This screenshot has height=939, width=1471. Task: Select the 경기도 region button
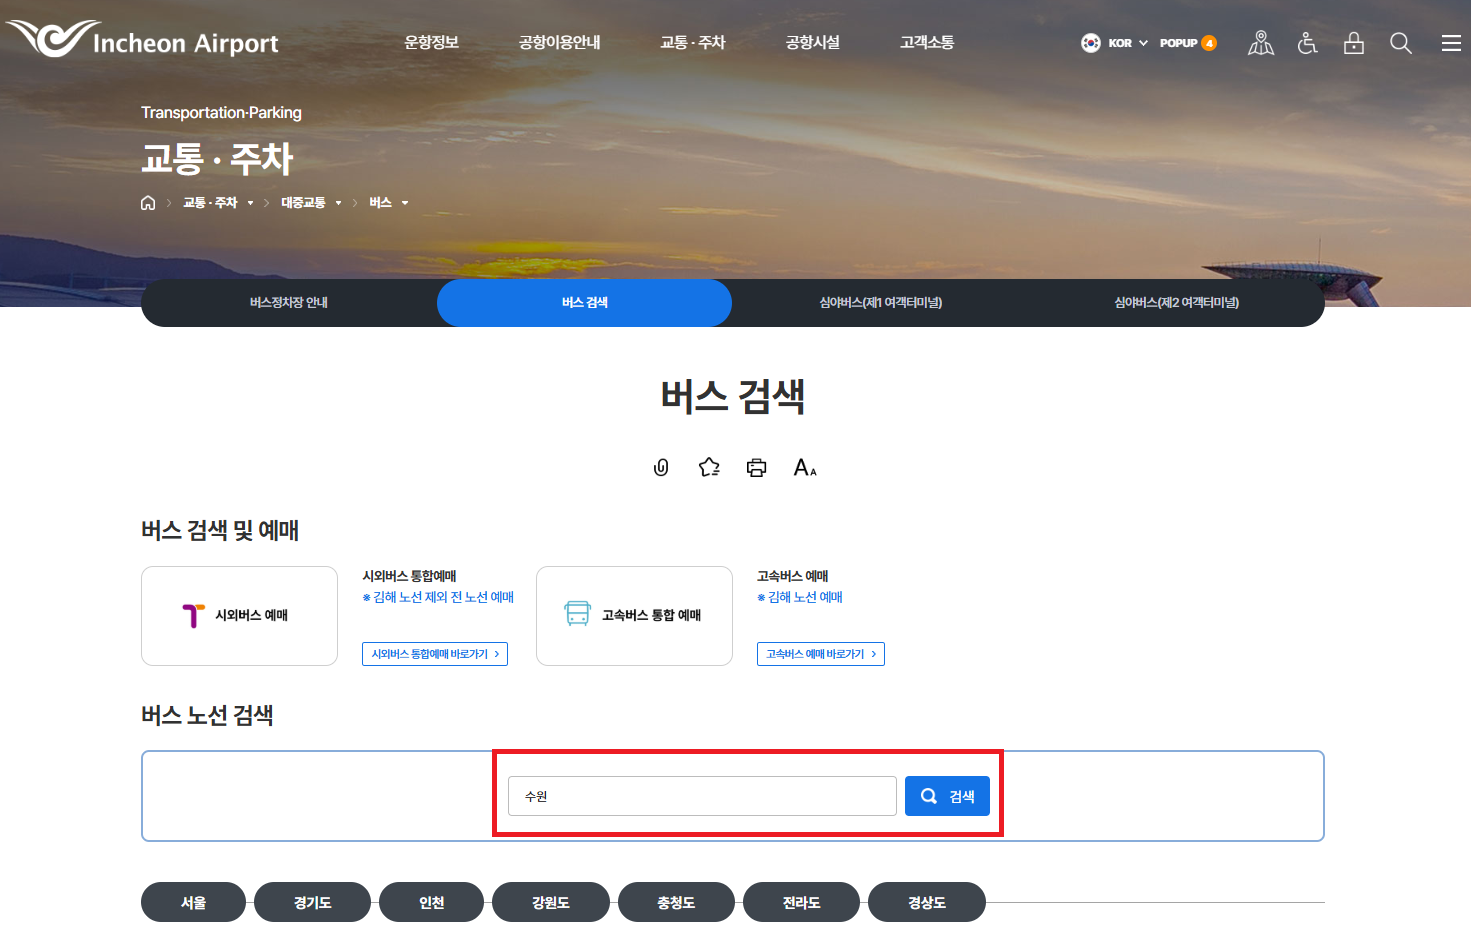(312, 901)
